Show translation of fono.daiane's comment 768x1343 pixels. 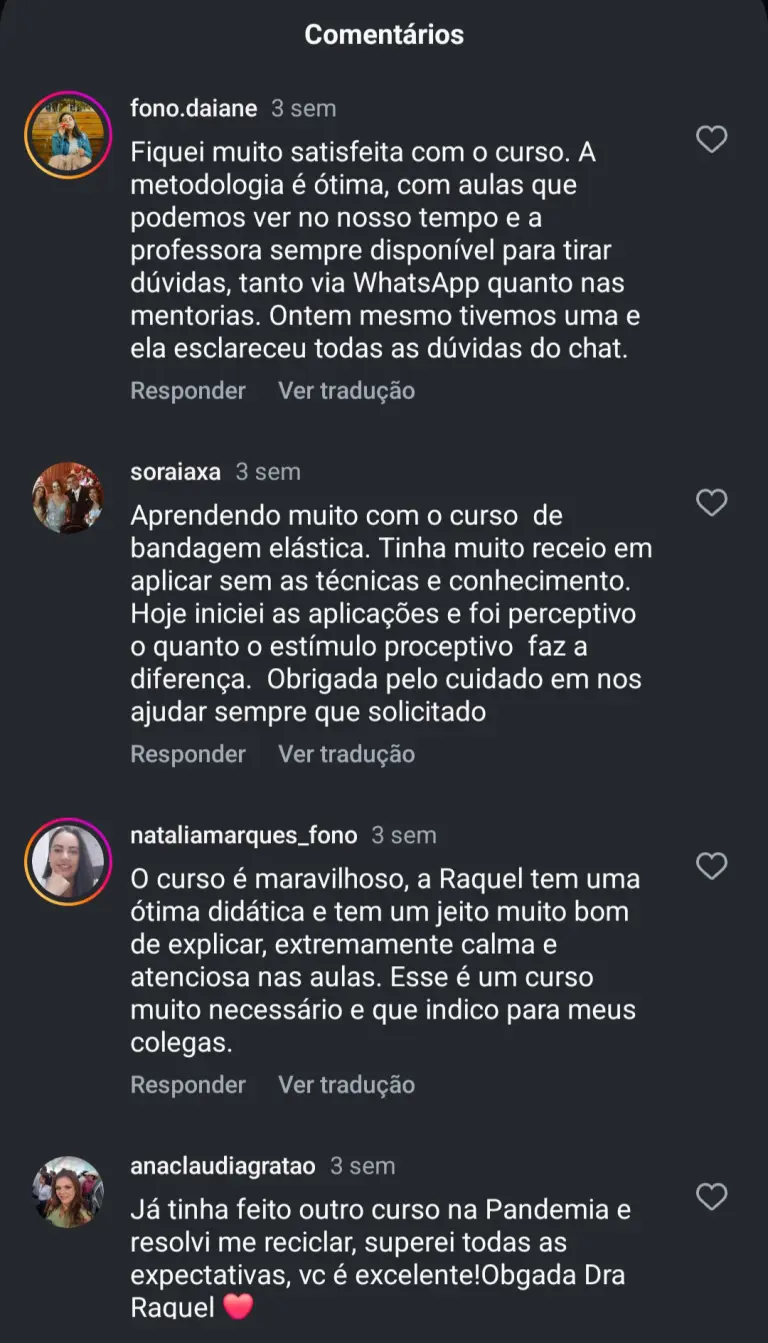click(346, 391)
